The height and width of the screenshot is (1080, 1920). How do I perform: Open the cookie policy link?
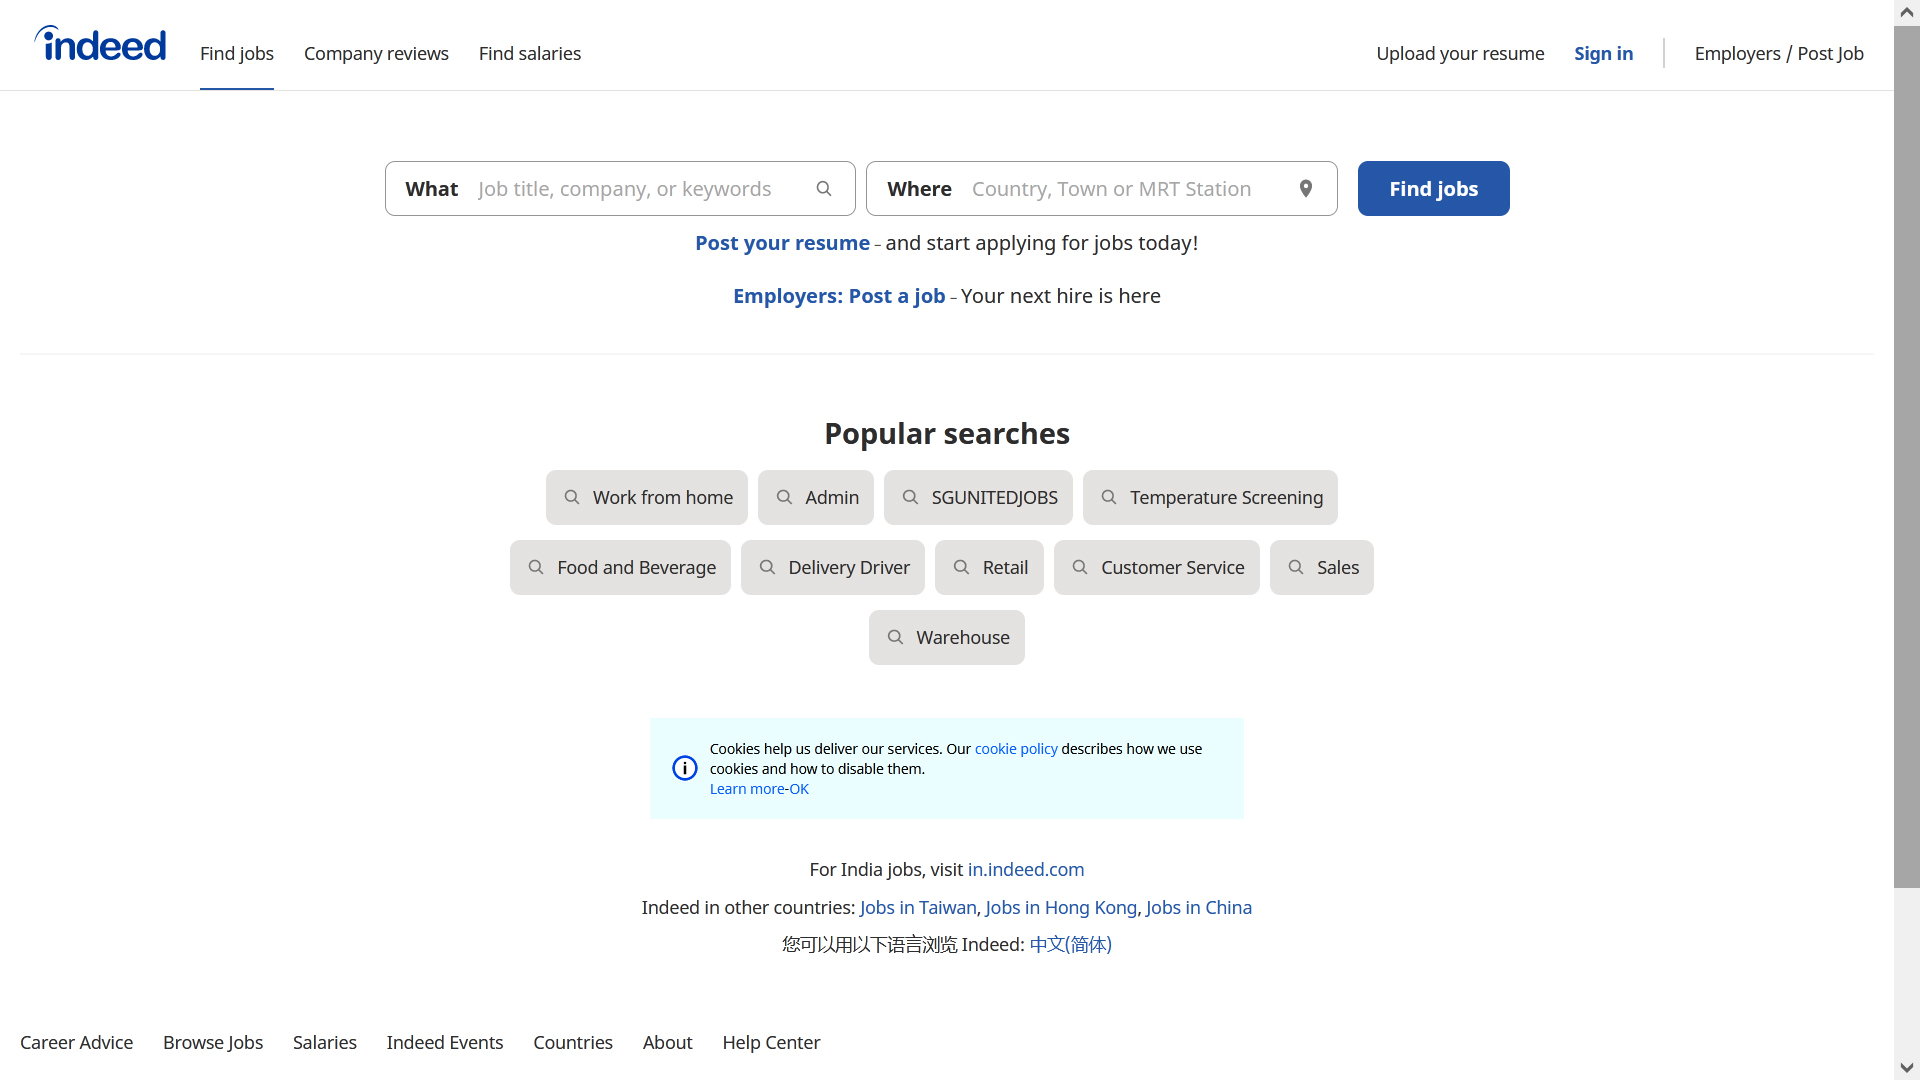(1016, 749)
